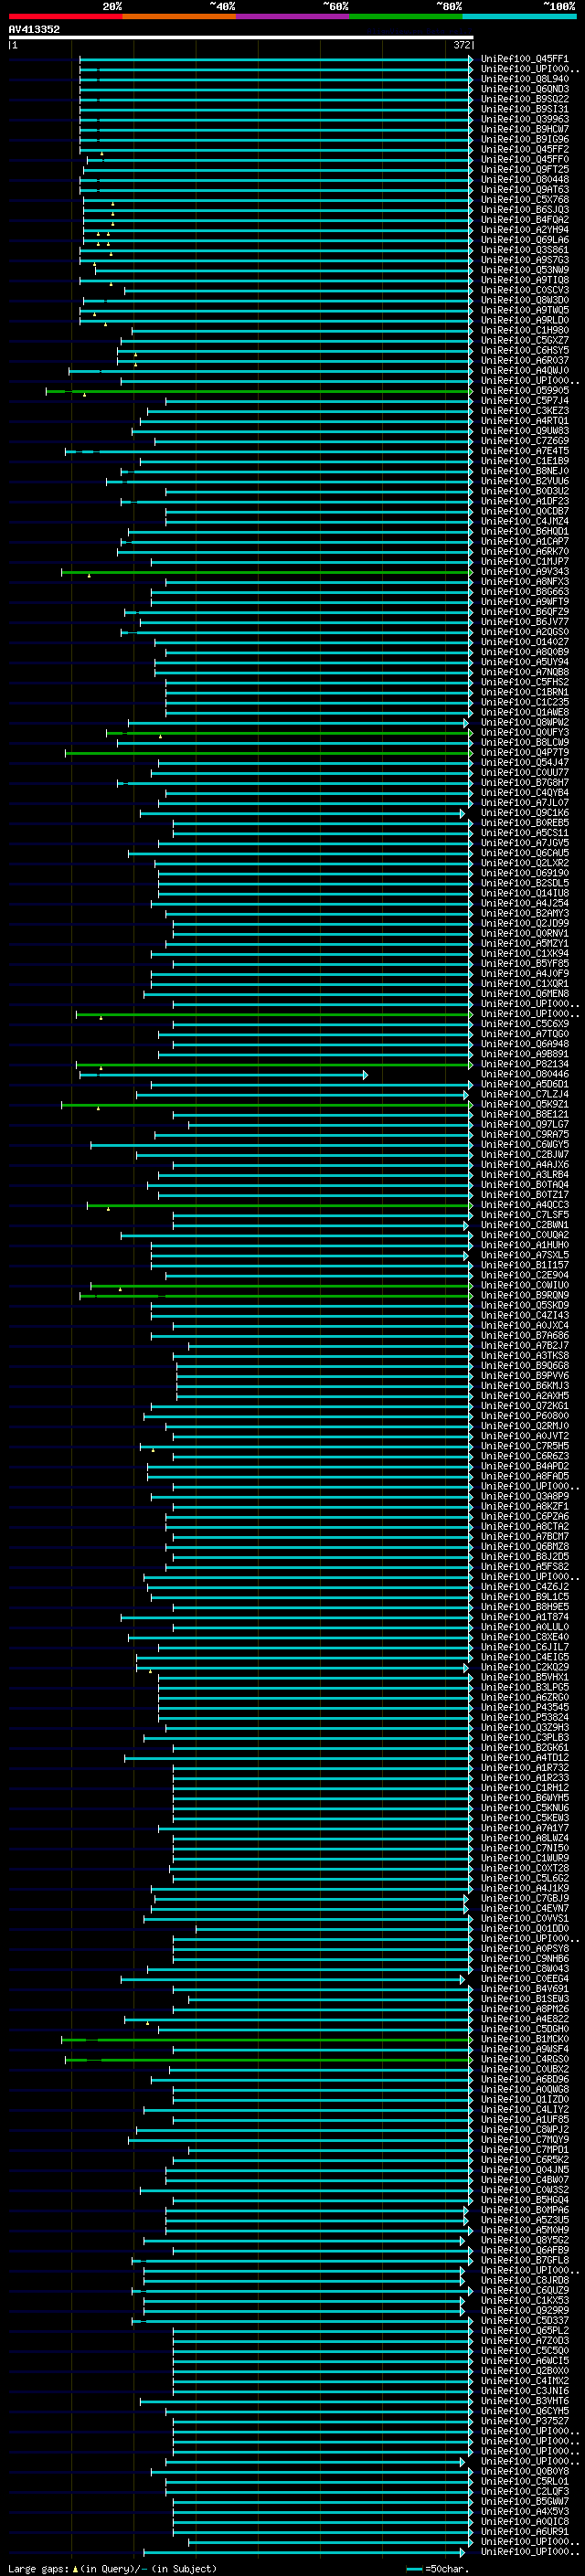Image resolution: width=585 pixels, height=2576 pixels.
Task: Click the query end position 372
Action: click(462, 45)
